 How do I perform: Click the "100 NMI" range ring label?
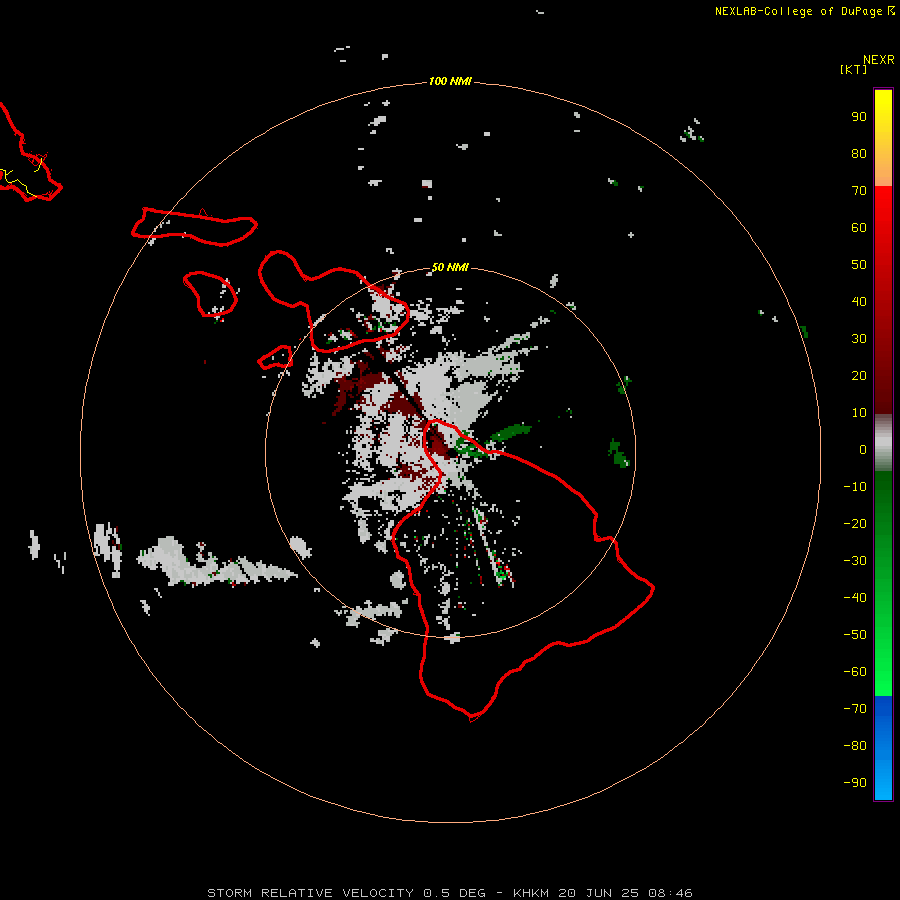450,82
